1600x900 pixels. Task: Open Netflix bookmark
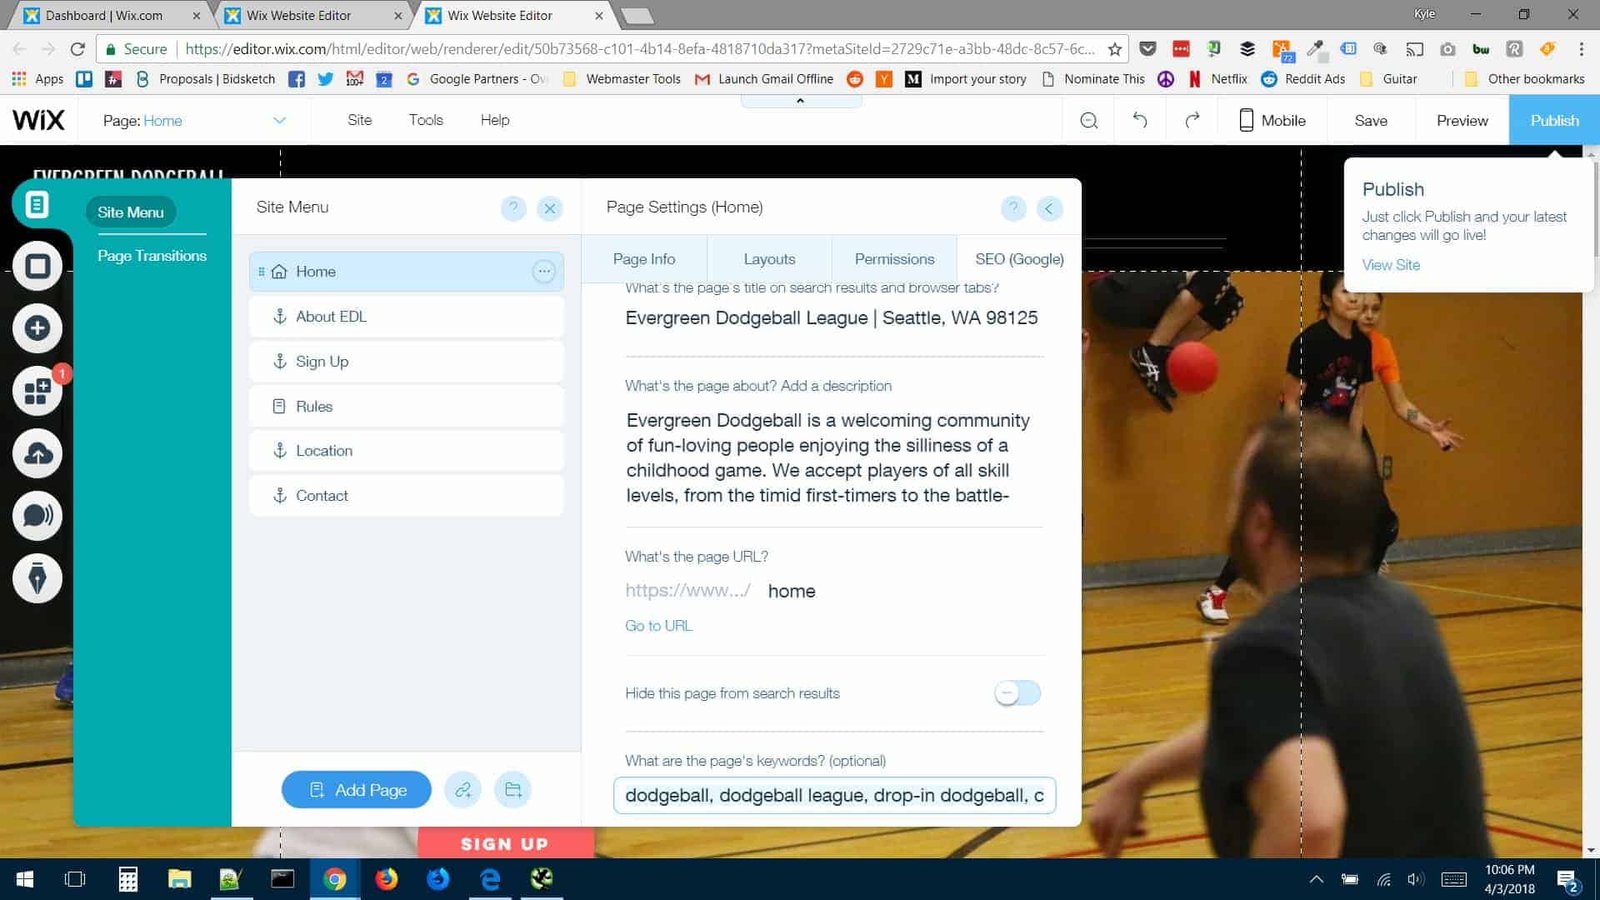1218,79
